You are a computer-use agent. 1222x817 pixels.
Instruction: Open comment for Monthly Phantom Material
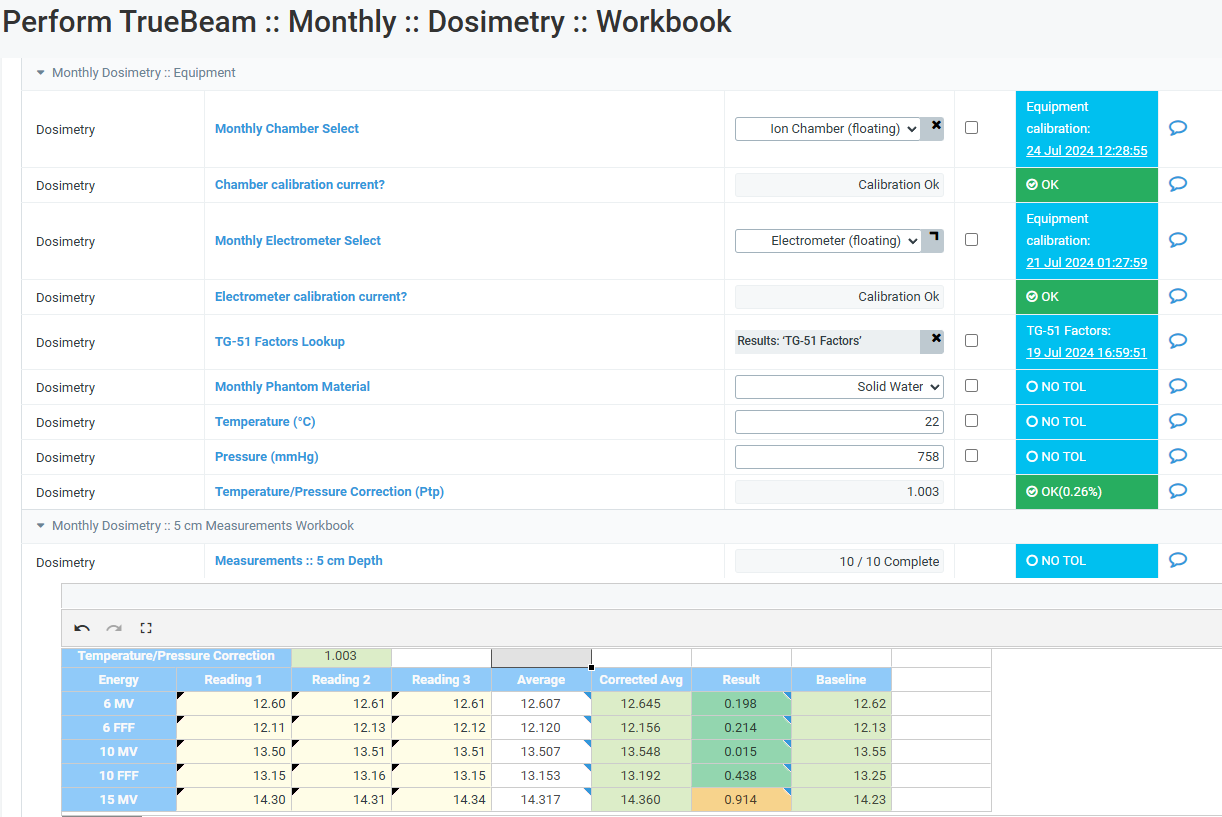[x=1178, y=386]
